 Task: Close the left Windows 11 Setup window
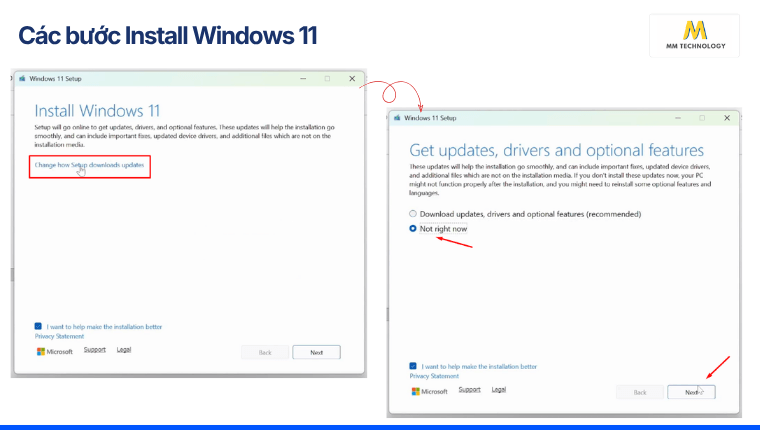click(x=352, y=79)
